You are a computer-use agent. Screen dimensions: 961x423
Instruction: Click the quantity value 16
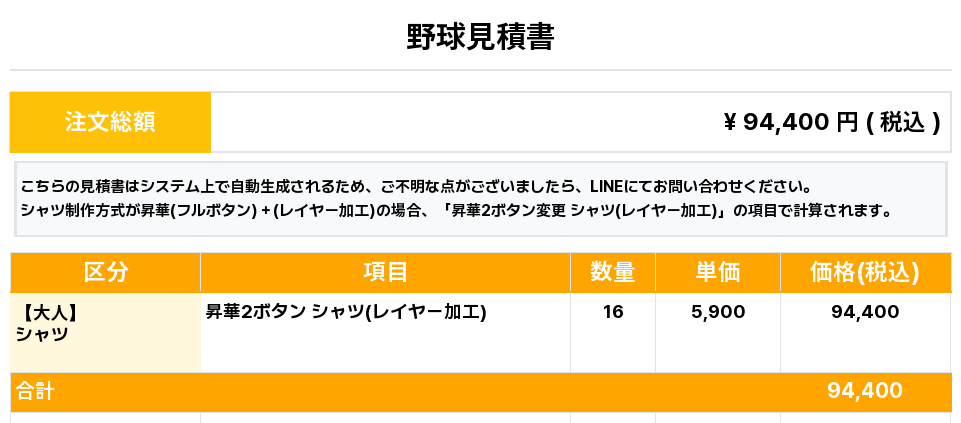click(x=613, y=312)
